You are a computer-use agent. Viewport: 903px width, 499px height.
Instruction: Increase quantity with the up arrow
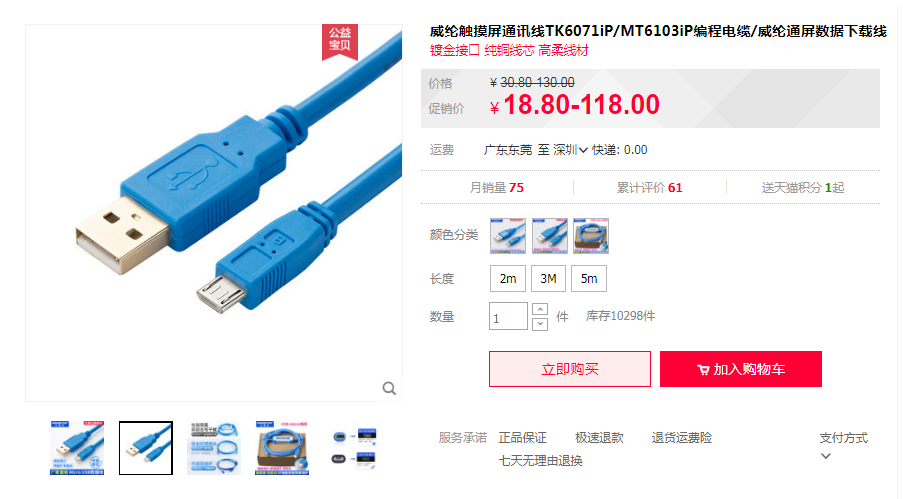coord(540,309)
